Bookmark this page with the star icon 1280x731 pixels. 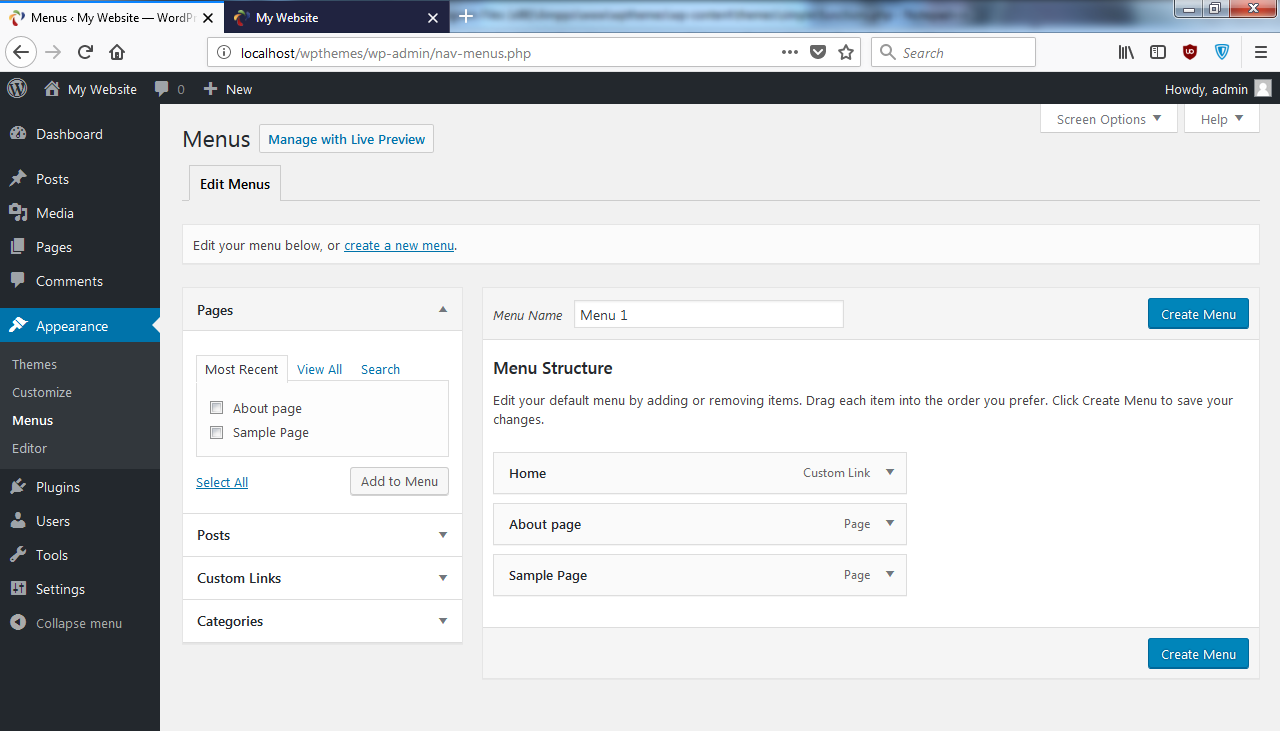pyautogui.click(x=846, y=53)
